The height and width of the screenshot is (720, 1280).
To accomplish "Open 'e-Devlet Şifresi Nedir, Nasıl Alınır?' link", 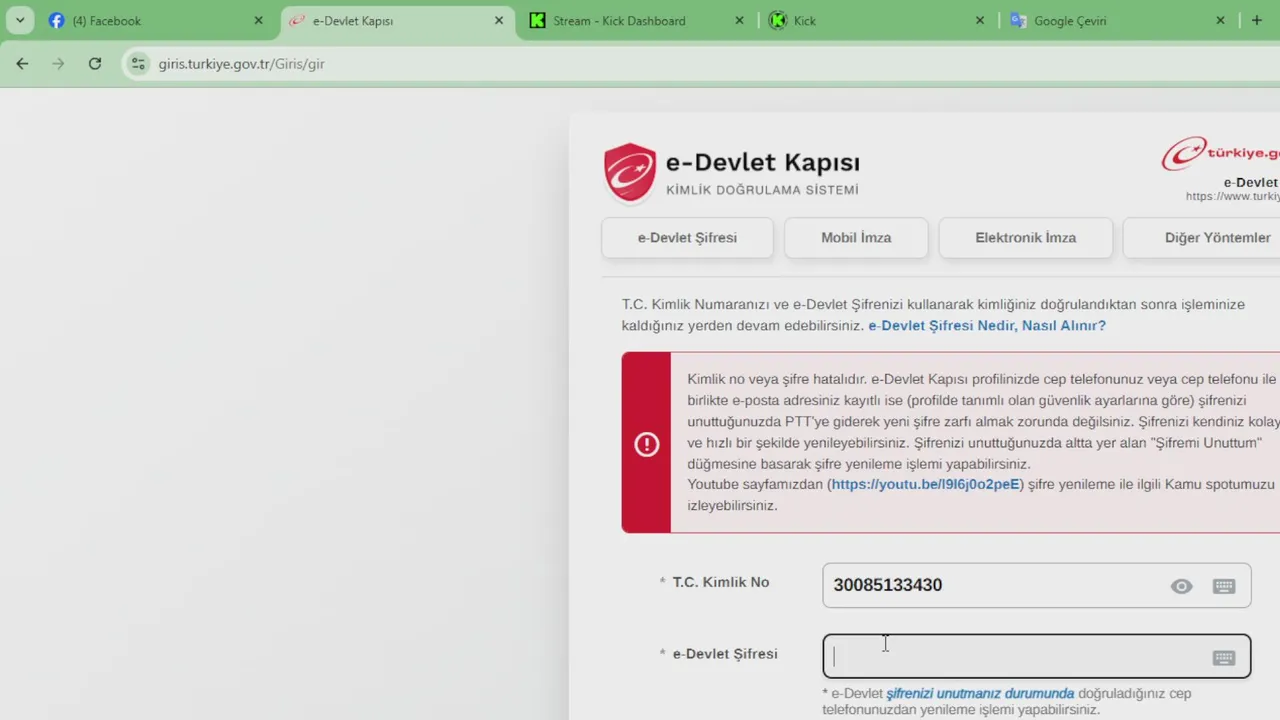I will 987,326.
